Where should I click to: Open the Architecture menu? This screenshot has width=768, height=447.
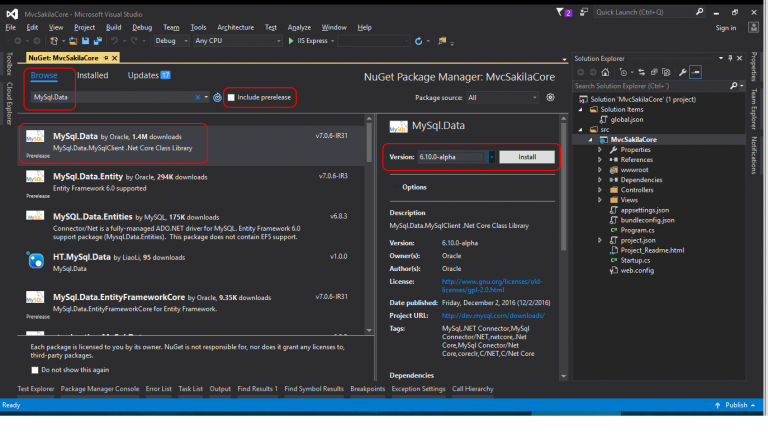point(235,27)
